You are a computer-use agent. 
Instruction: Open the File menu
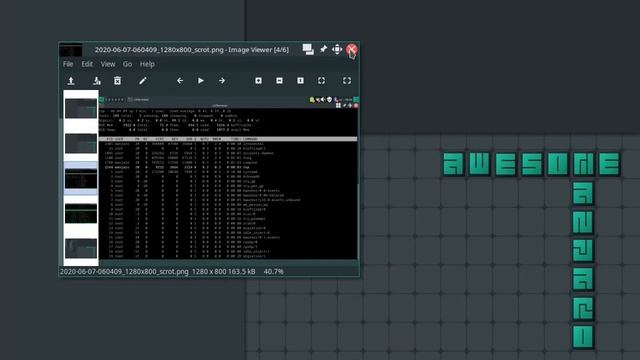[x=68, y=64]
